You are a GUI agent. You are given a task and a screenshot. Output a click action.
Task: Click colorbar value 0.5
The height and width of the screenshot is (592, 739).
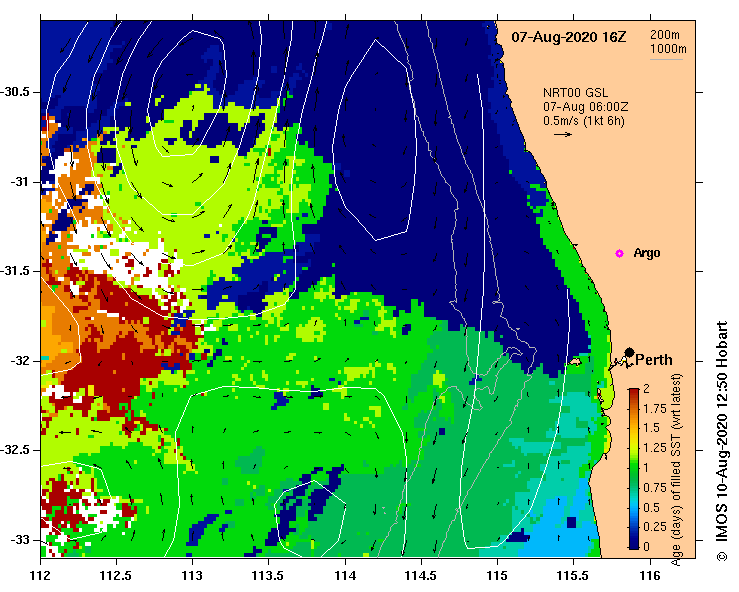651,508
